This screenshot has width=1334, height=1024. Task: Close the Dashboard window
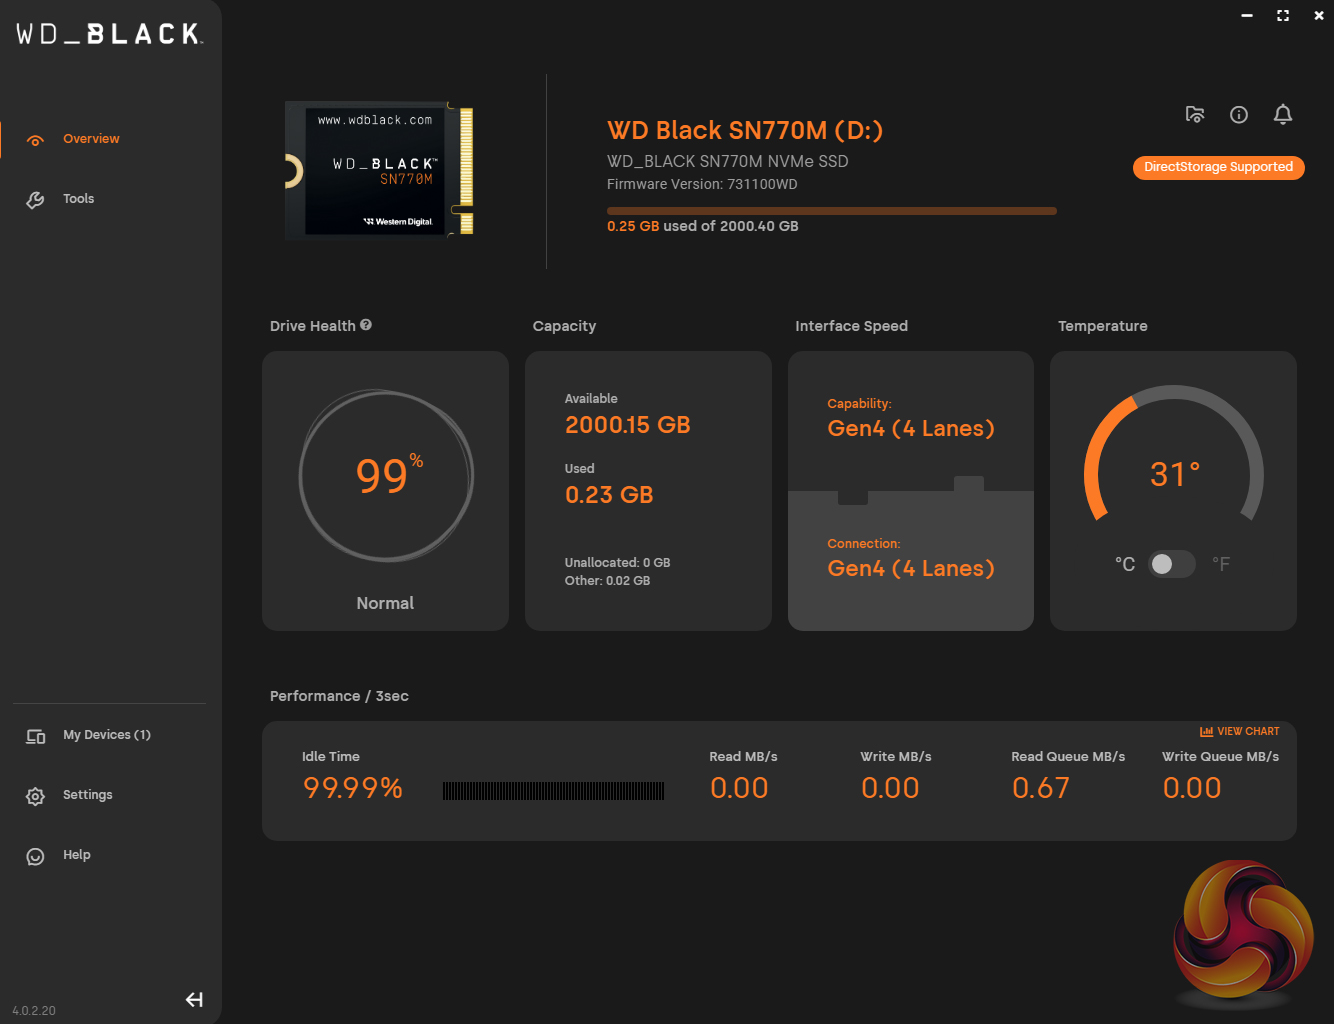(x=1319, y=15)
